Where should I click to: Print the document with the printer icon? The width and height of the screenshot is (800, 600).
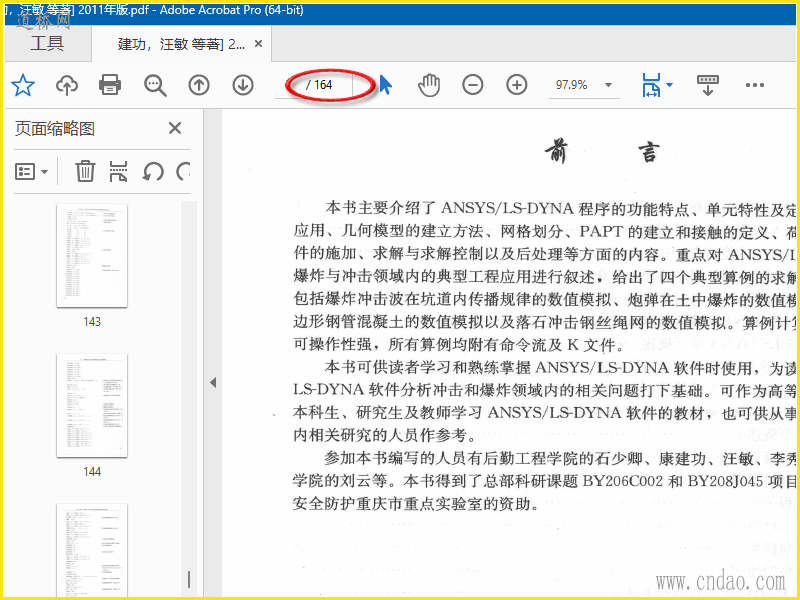[110, 85]
